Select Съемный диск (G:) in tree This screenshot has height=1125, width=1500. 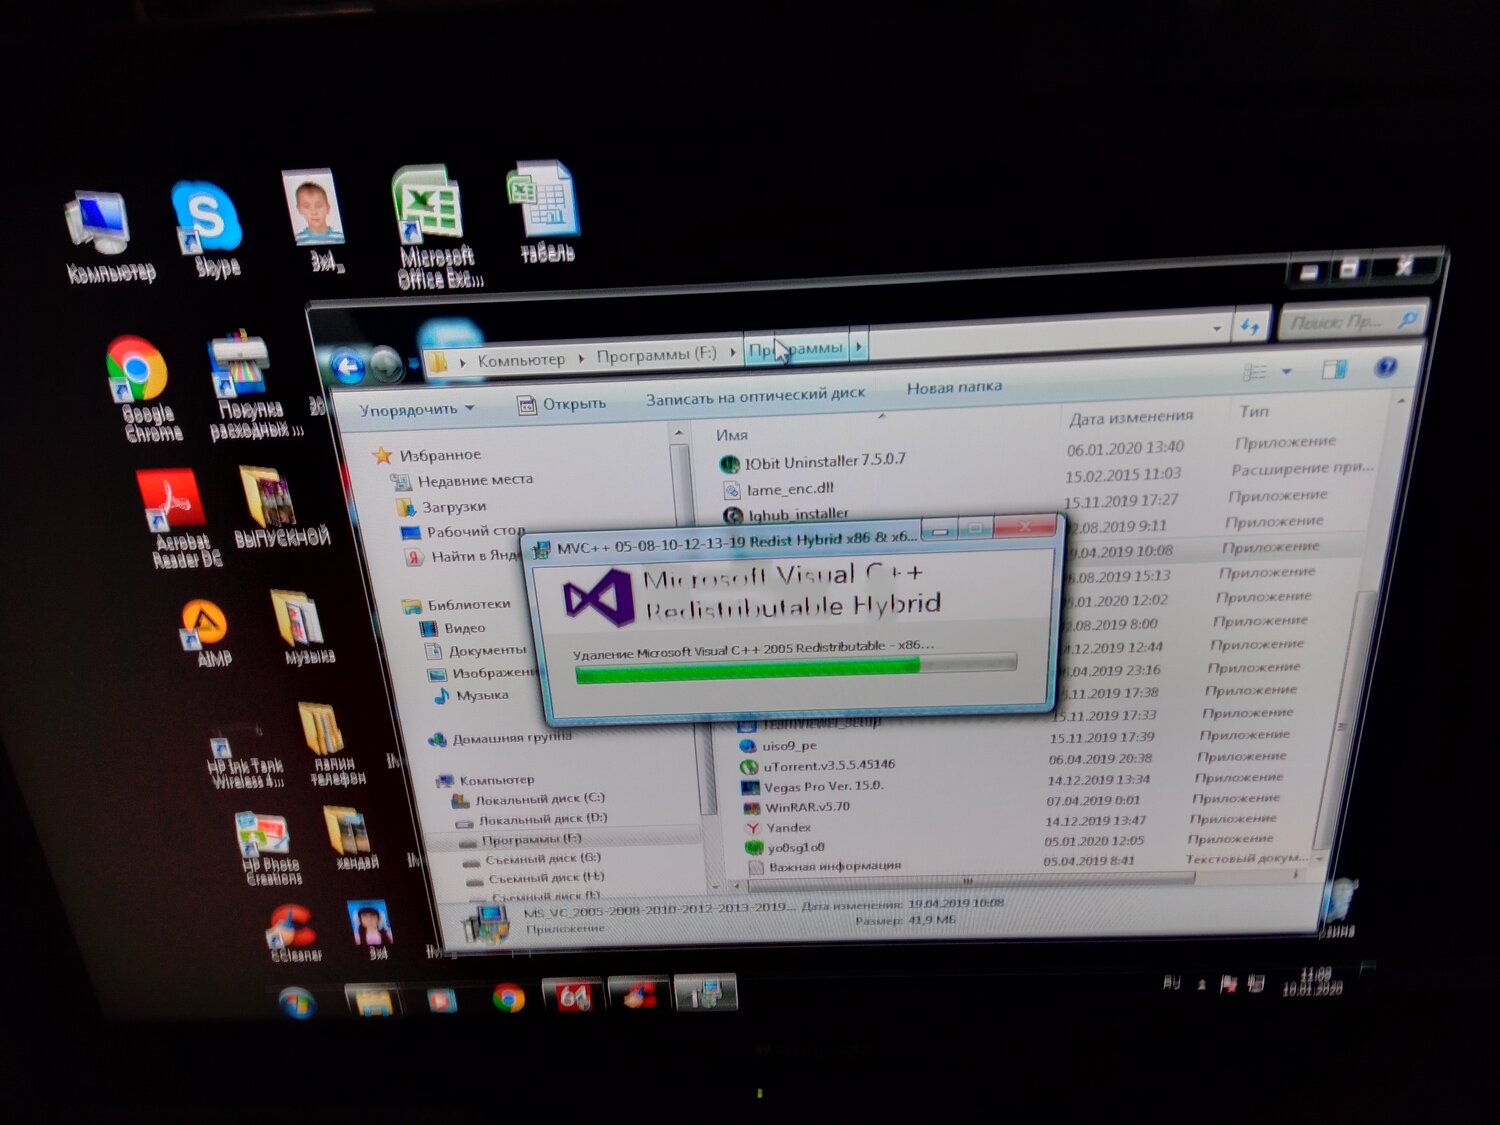click(x=532, y=859)
